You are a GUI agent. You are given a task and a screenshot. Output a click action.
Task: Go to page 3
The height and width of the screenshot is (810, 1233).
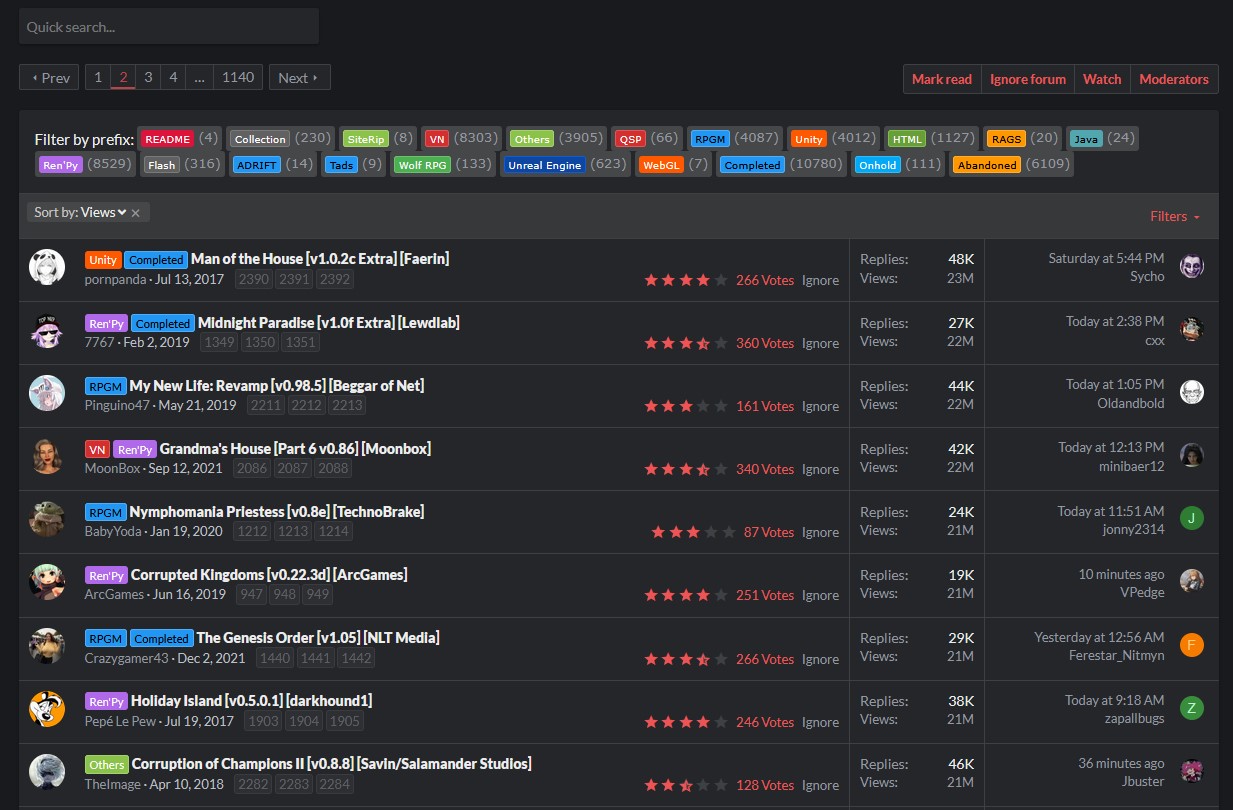click(148, 77)
